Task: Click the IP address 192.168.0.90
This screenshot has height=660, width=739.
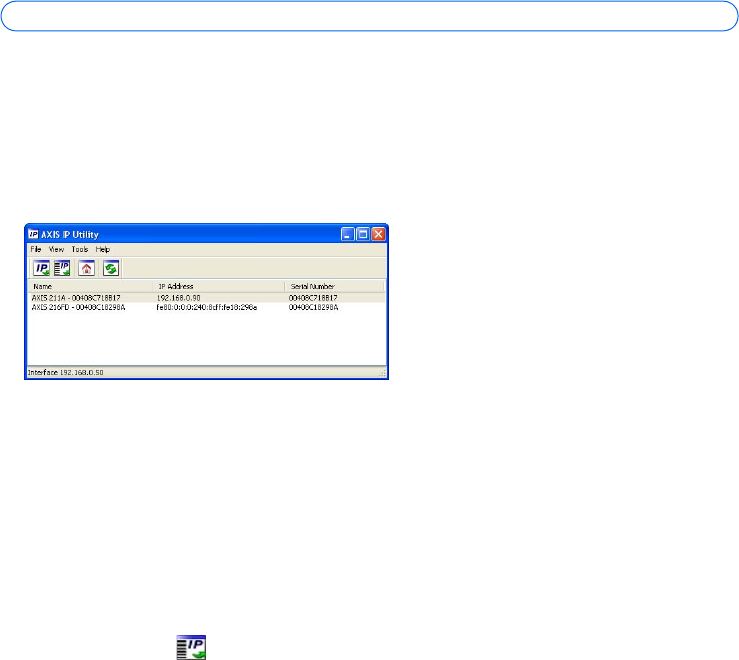Action: (x=179, y=298)
